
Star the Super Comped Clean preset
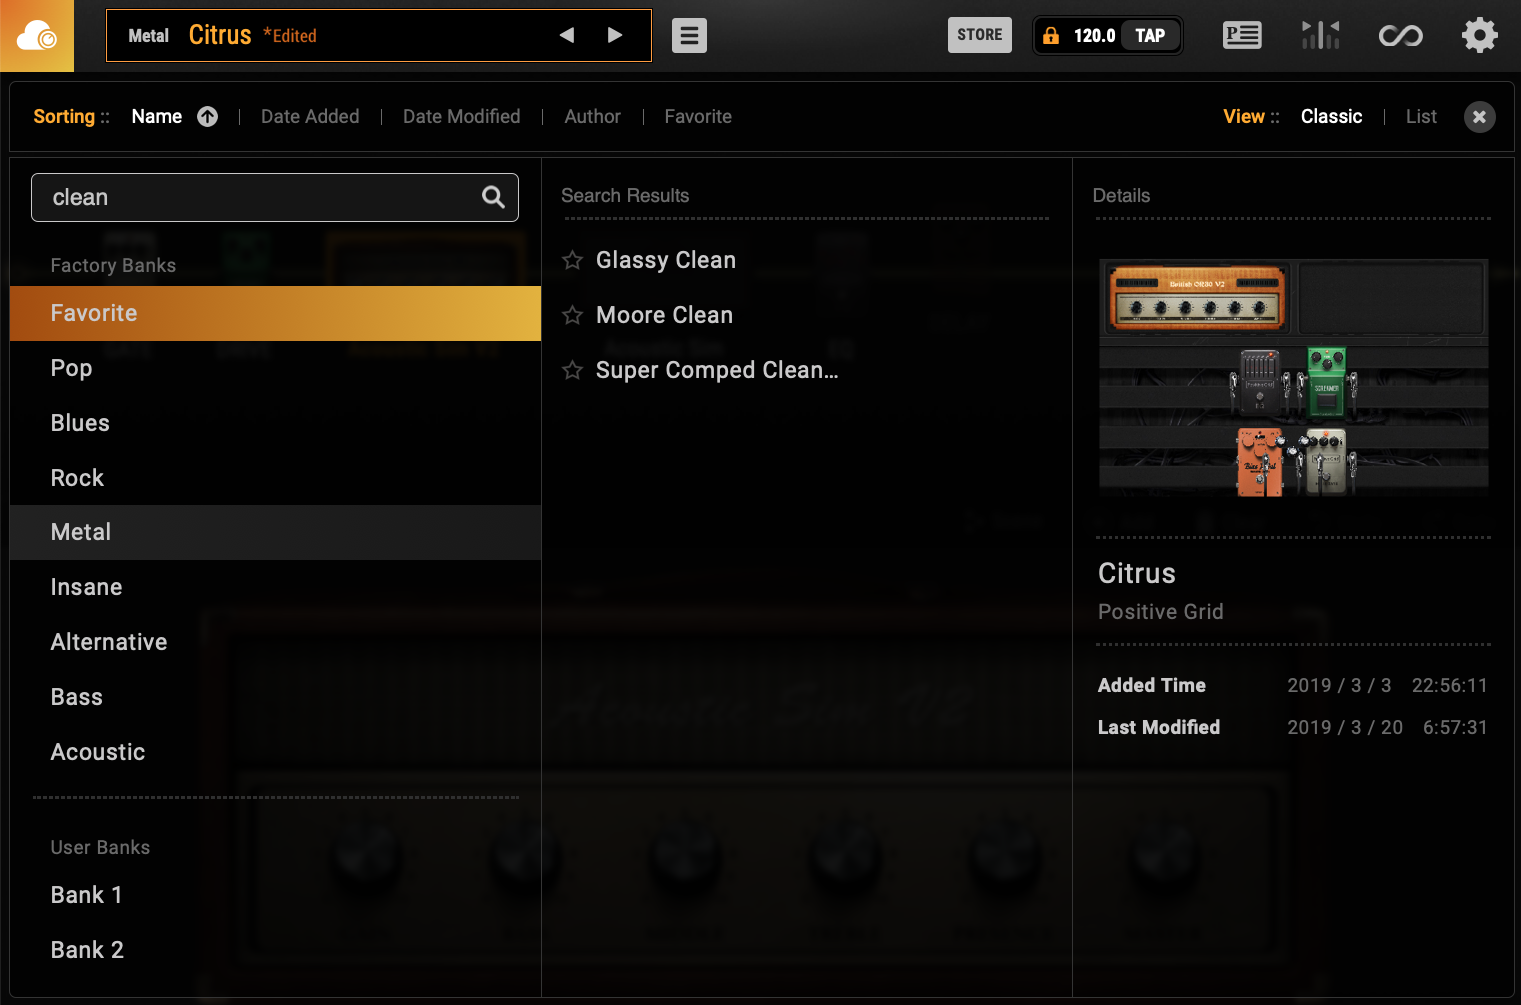coord(572,371)
